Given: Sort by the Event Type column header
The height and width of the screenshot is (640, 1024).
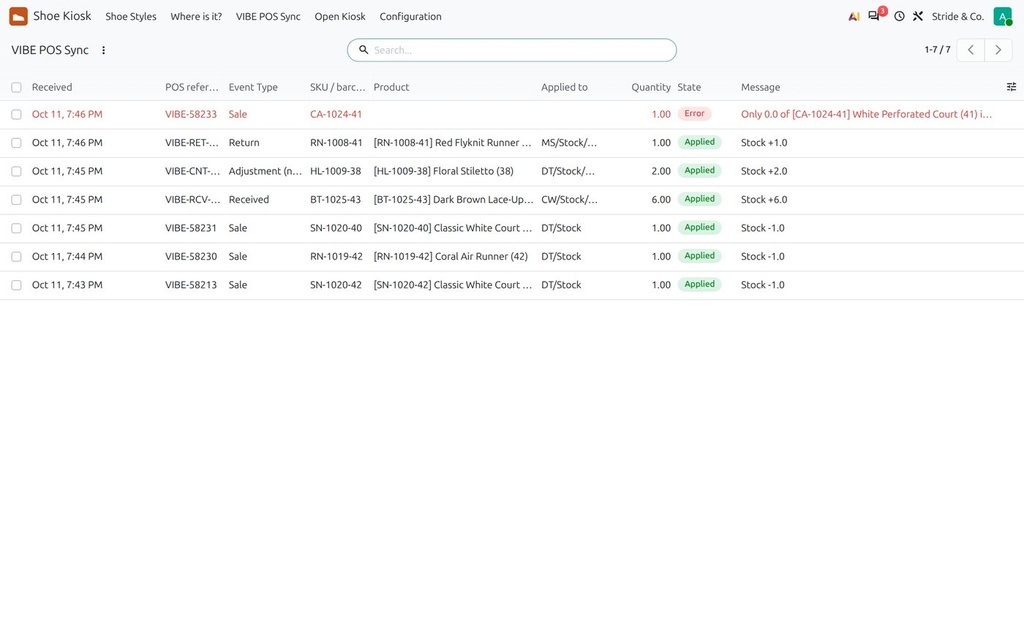Looking at the screenshot, I should pos(253,87).
